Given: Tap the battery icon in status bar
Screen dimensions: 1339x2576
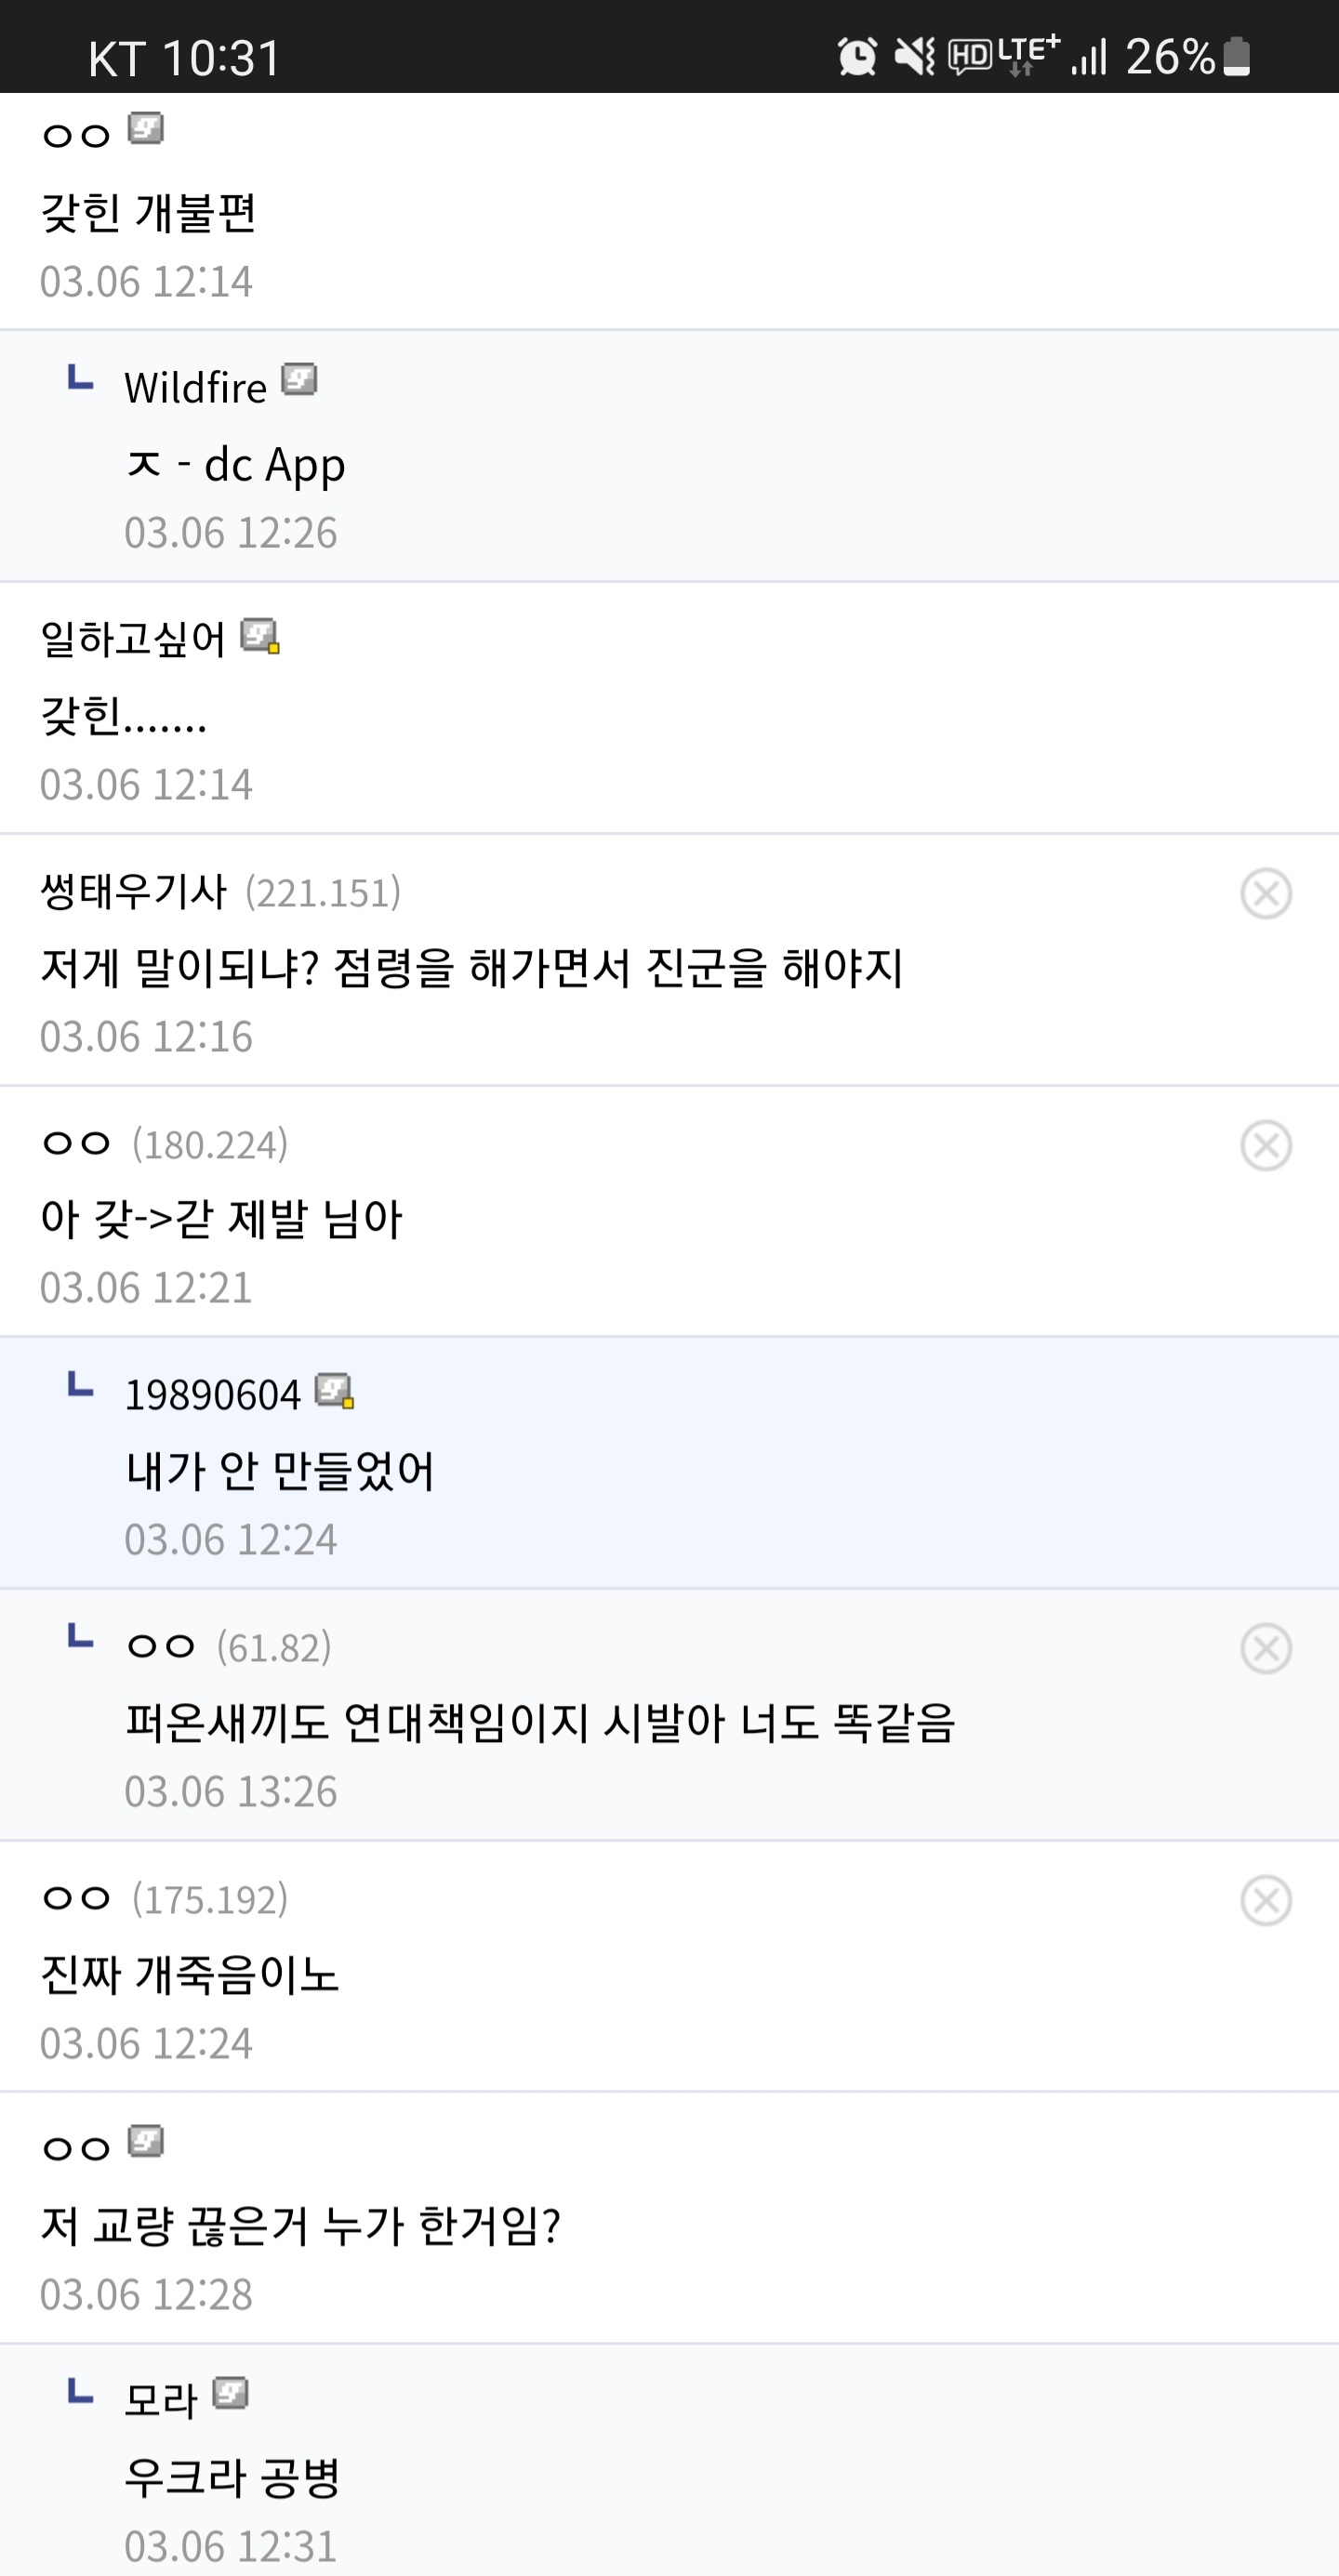Looking at the screenshot, I should click(x=1237, y=56).
